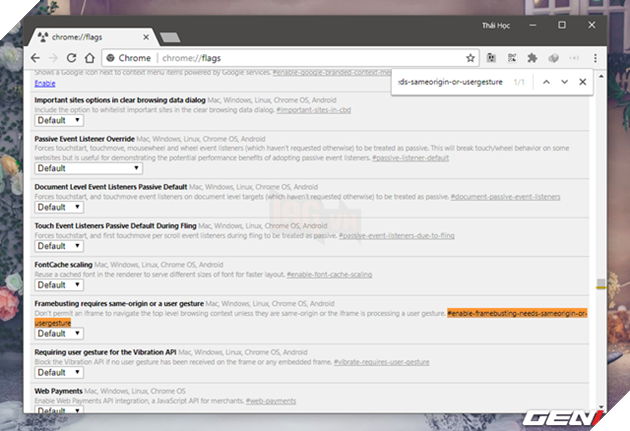Click #passive-listener-default link

click(410, 158)
